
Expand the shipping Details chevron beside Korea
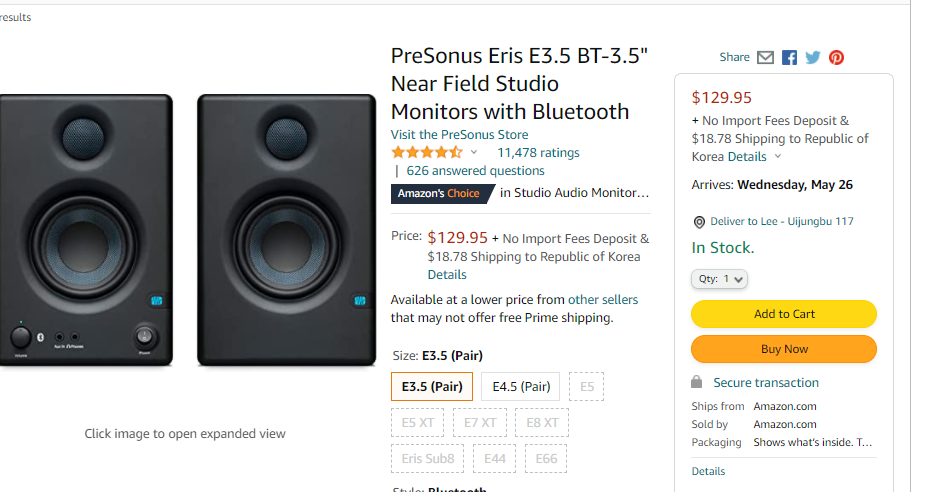click(x=778, y=157)
